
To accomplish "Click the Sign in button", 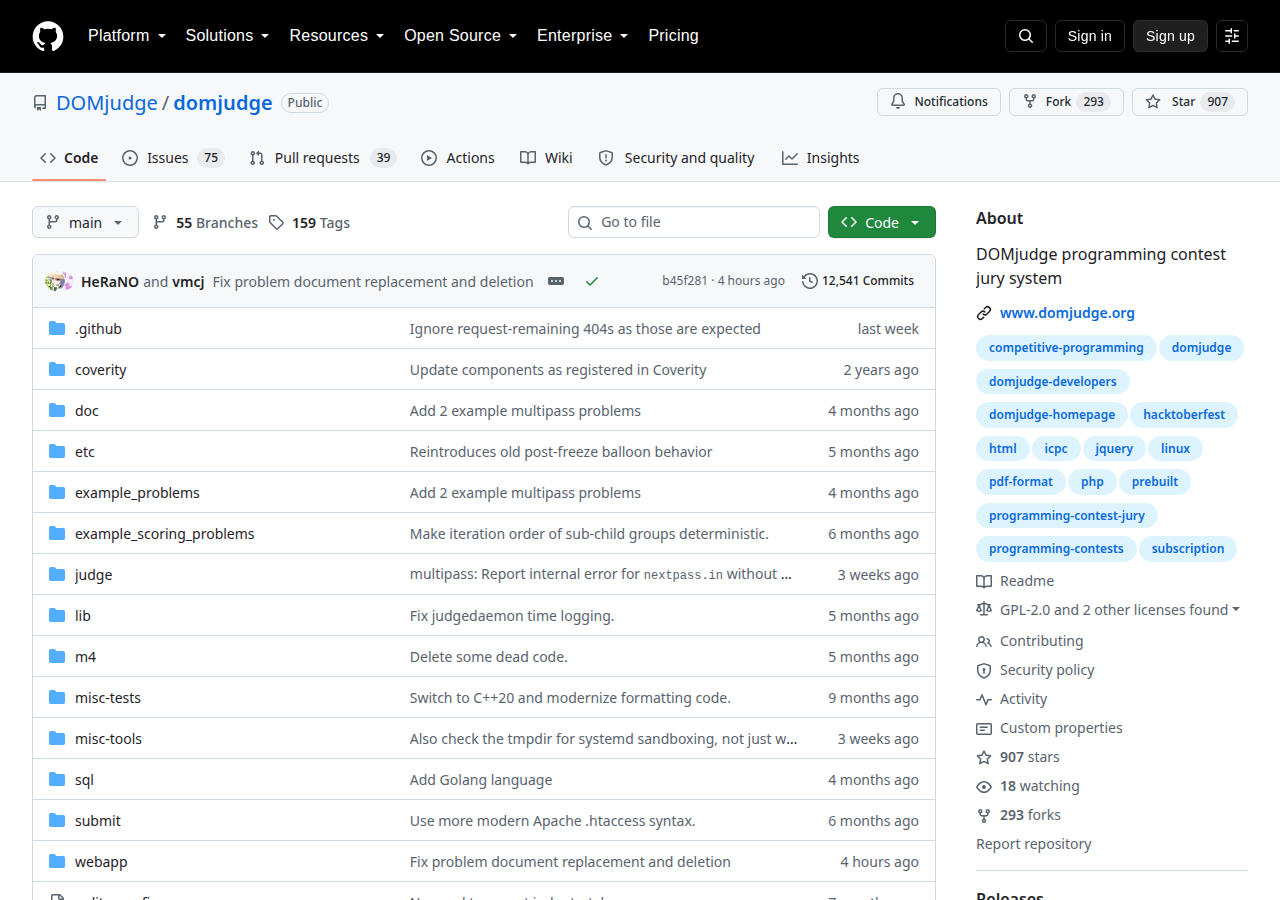I will click(x=1089, y=36).
